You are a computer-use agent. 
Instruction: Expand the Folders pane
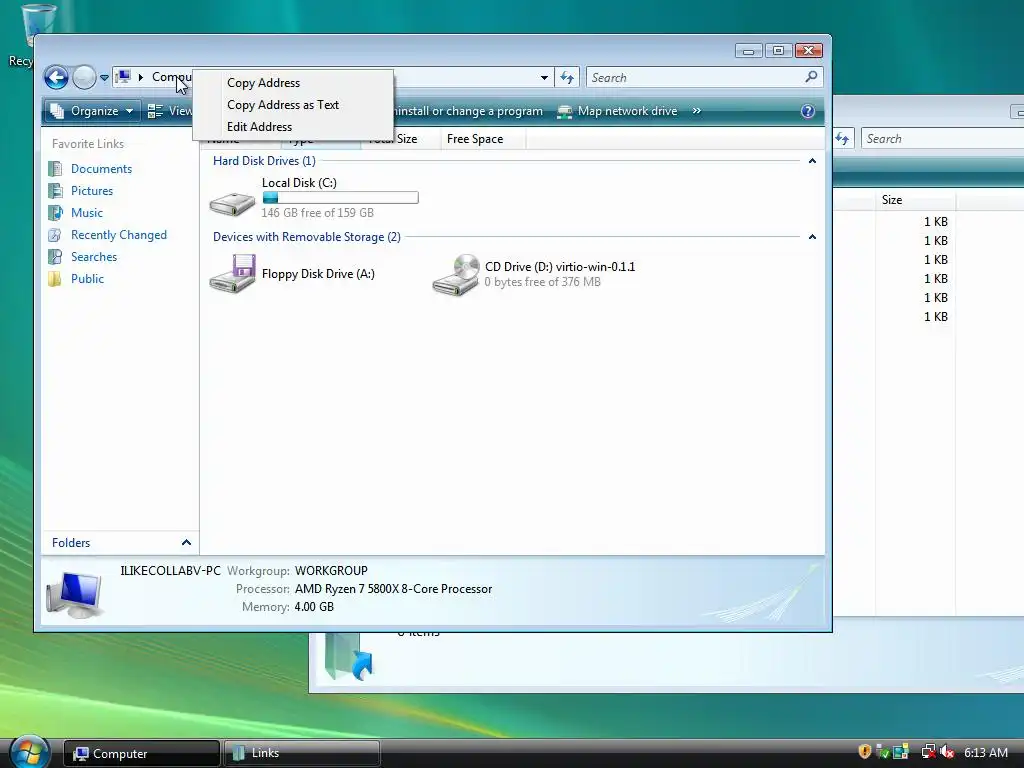(186, 543)
